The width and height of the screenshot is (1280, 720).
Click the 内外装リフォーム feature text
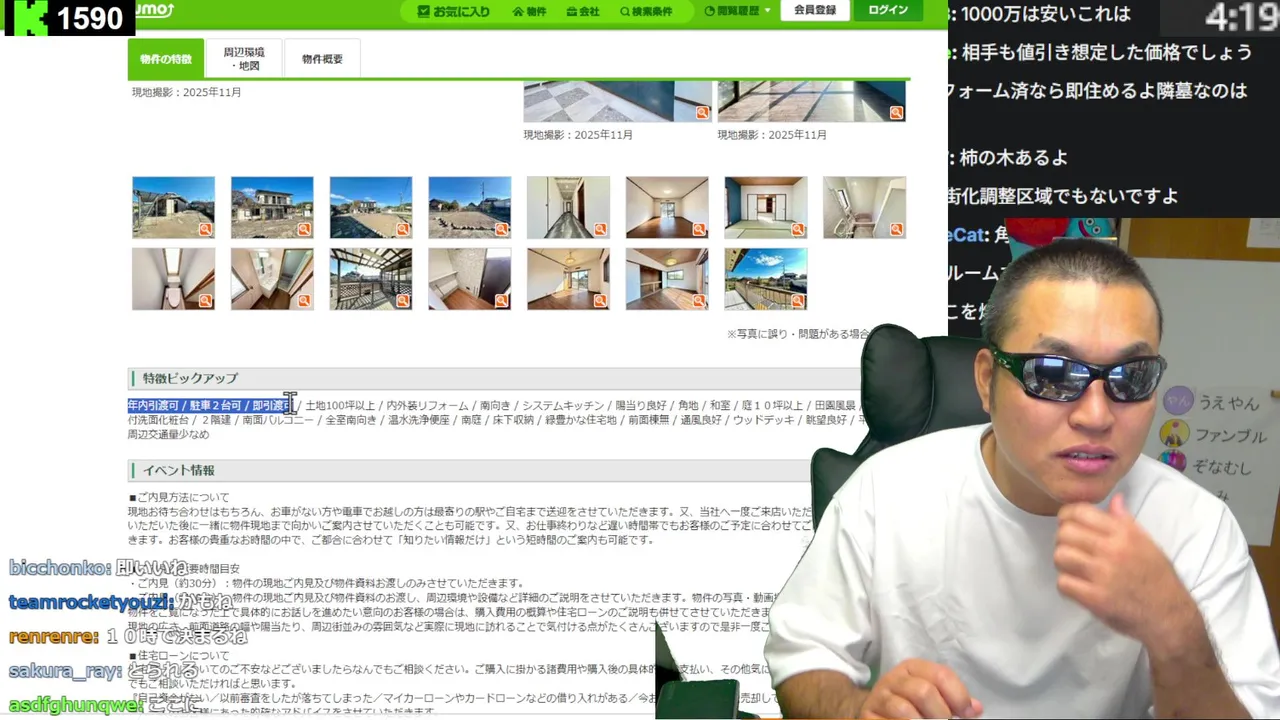click(x=427, y=406)
